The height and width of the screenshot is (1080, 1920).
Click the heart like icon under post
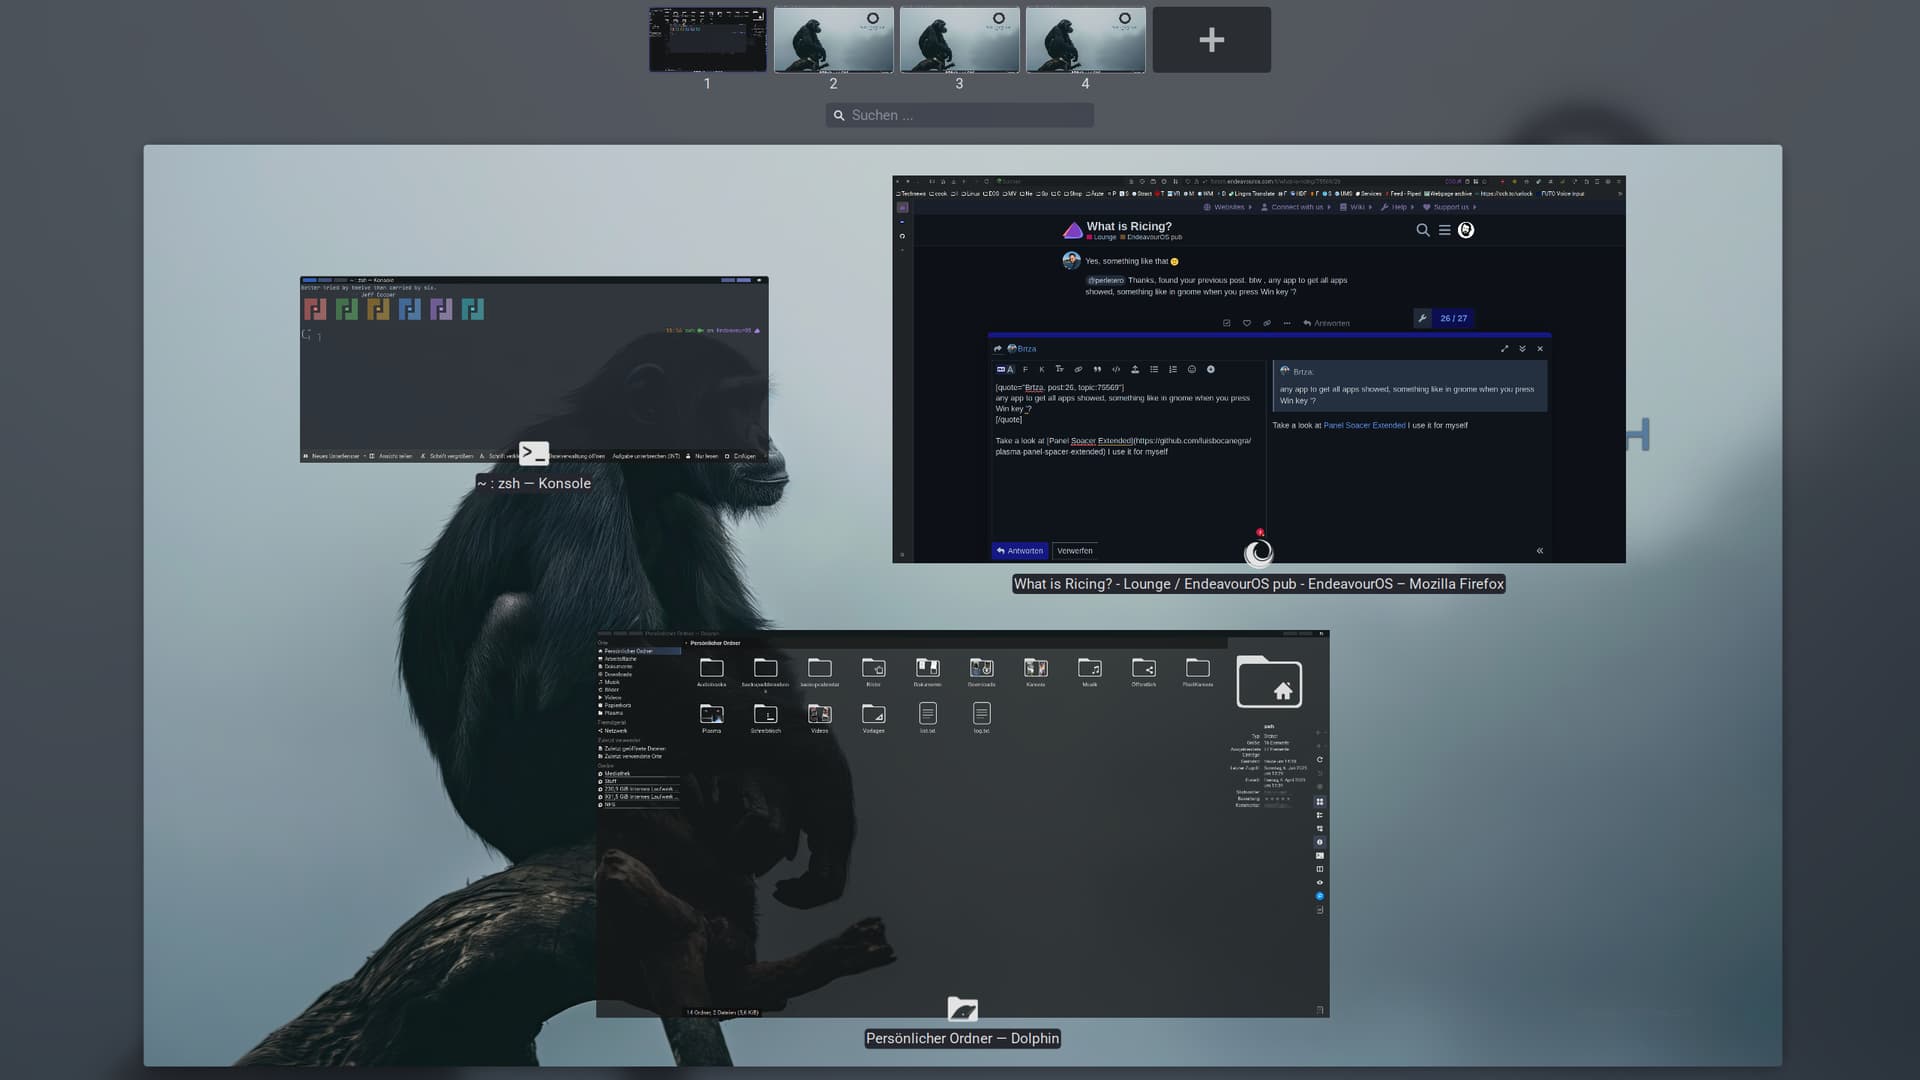[x=1246, y=323]
